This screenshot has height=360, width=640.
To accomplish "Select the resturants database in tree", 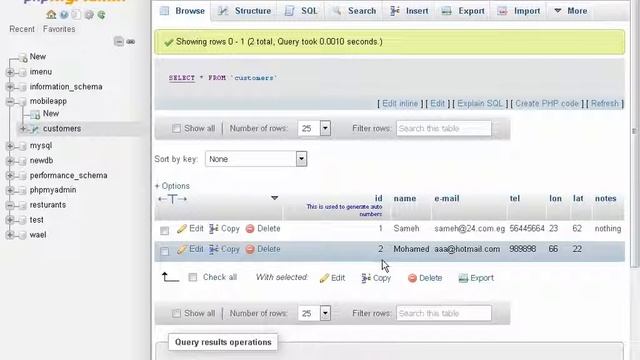I will 48,205.
